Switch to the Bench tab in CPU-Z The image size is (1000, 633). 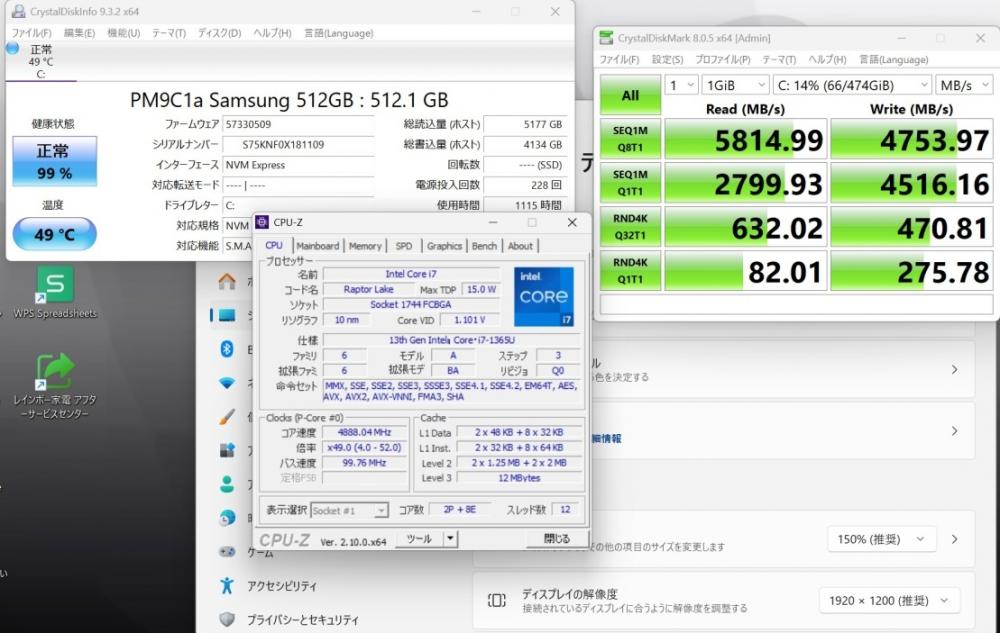tap(484, 246)
